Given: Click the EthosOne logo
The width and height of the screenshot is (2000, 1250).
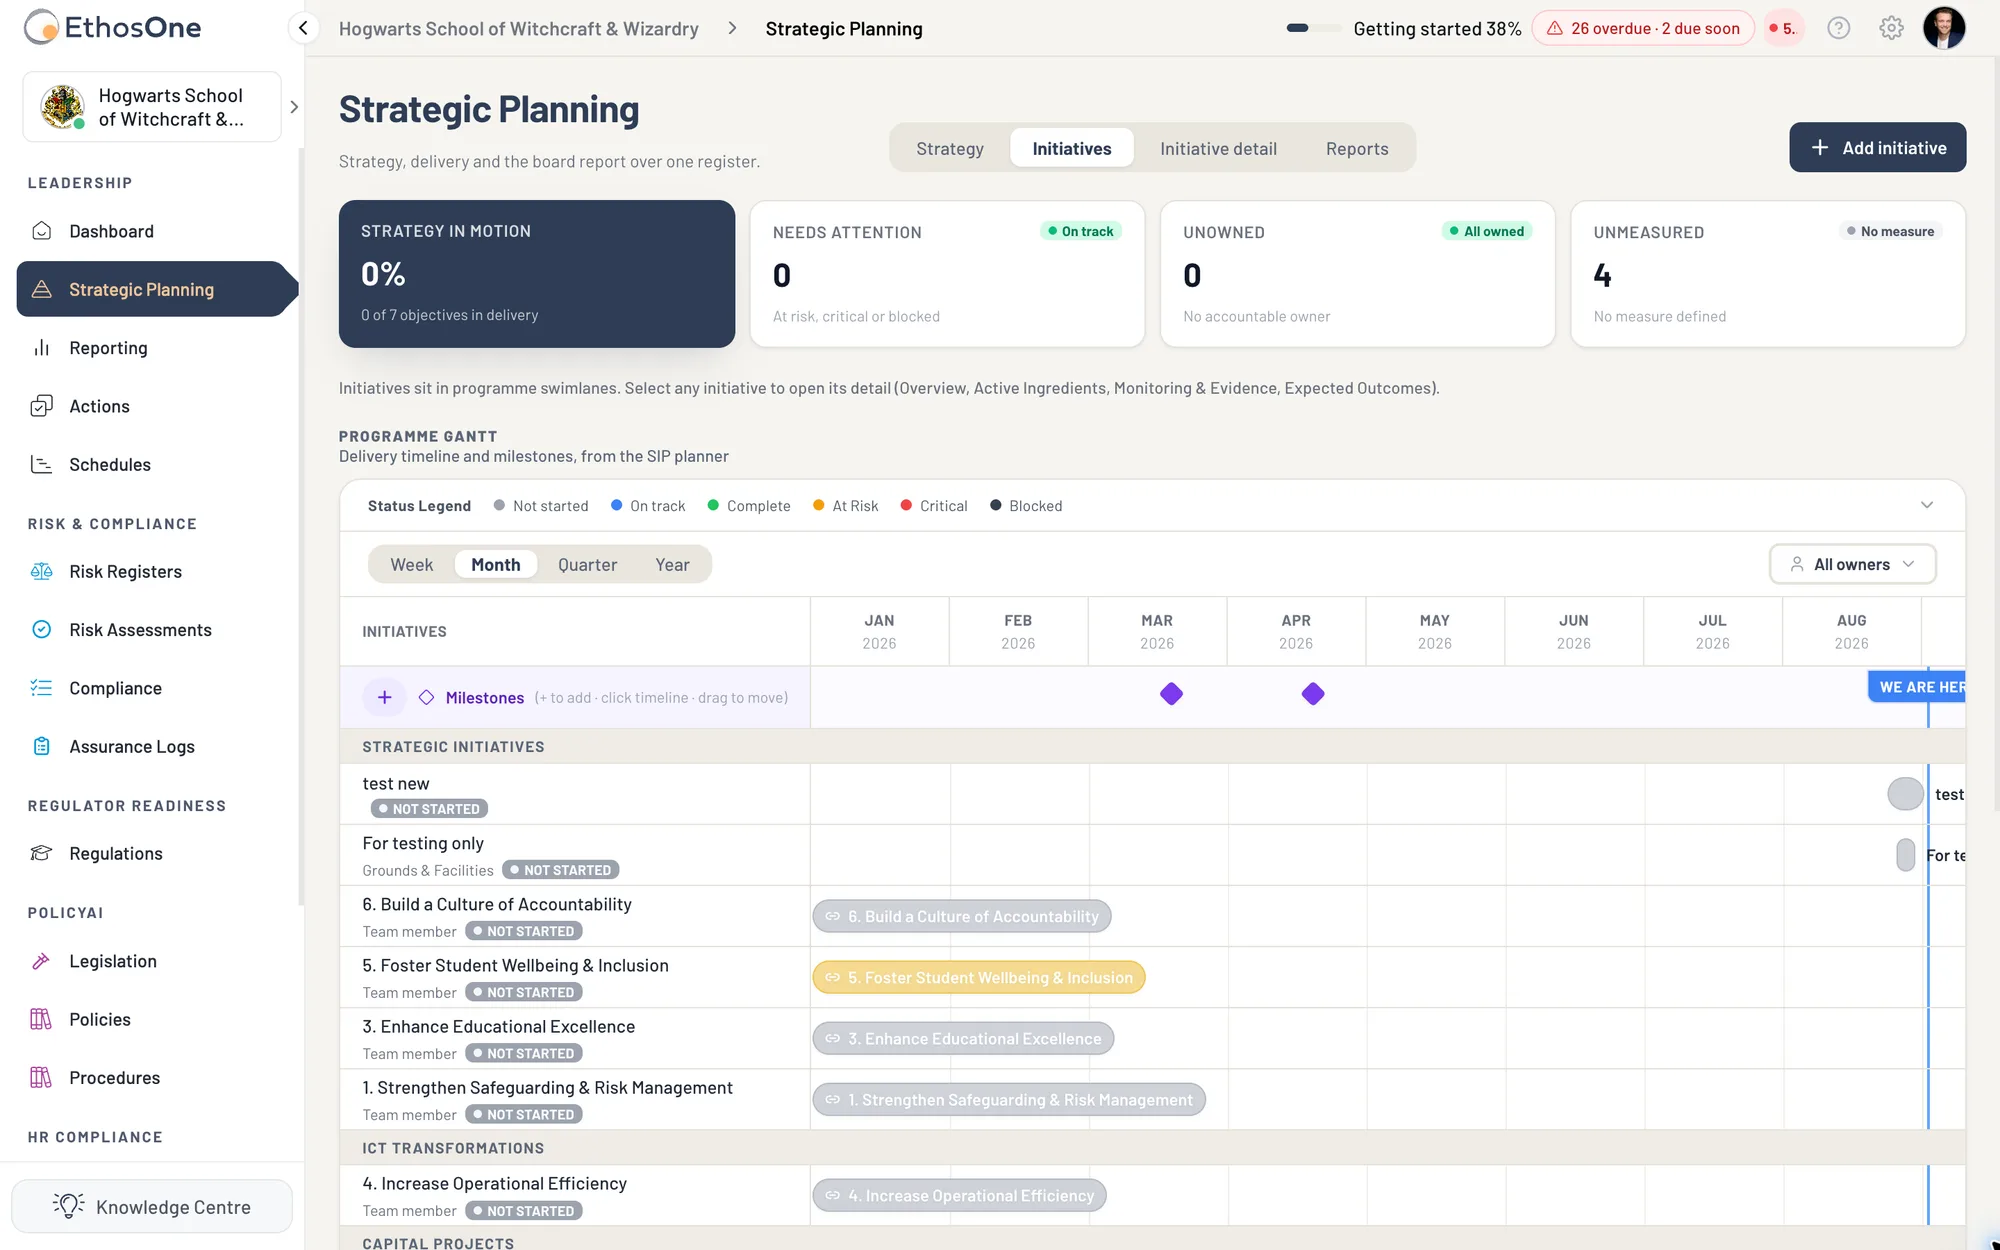Looking at the screenshot, I should click(113, 28).
